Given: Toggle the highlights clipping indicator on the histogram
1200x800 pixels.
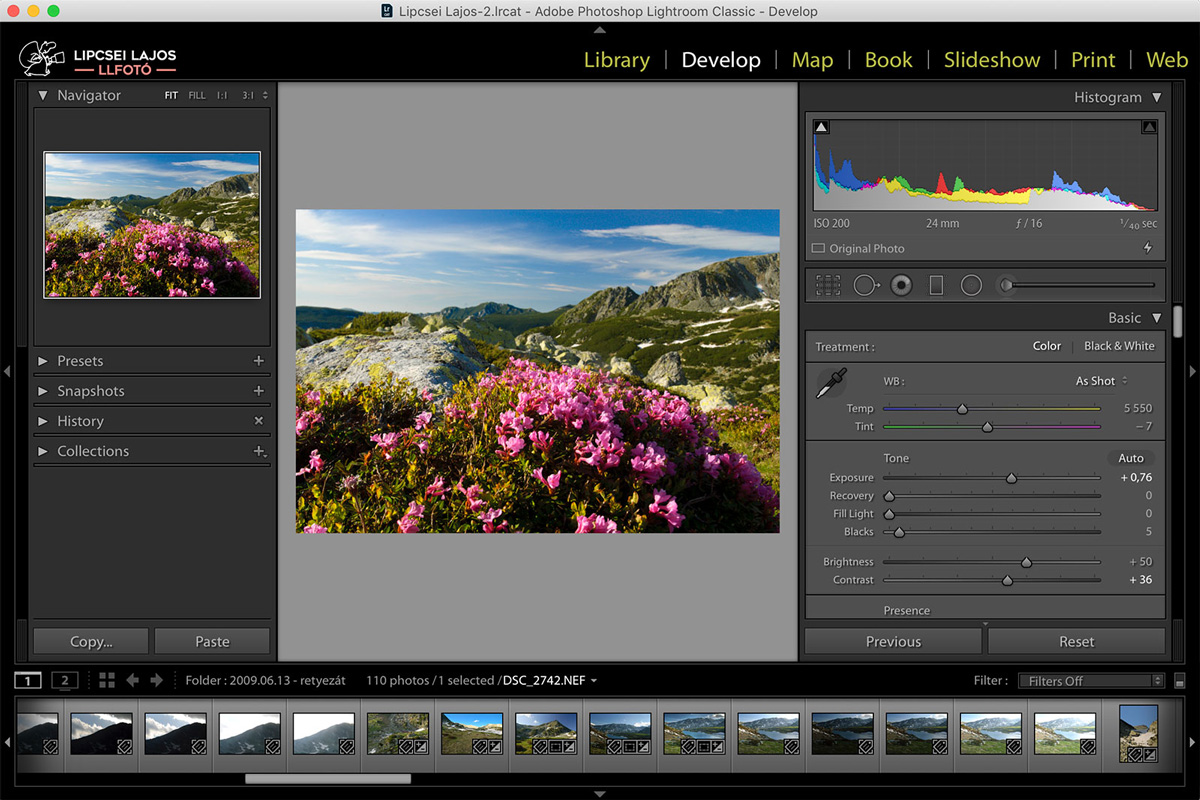Looking at the screenshot, I should point(1148,126).
